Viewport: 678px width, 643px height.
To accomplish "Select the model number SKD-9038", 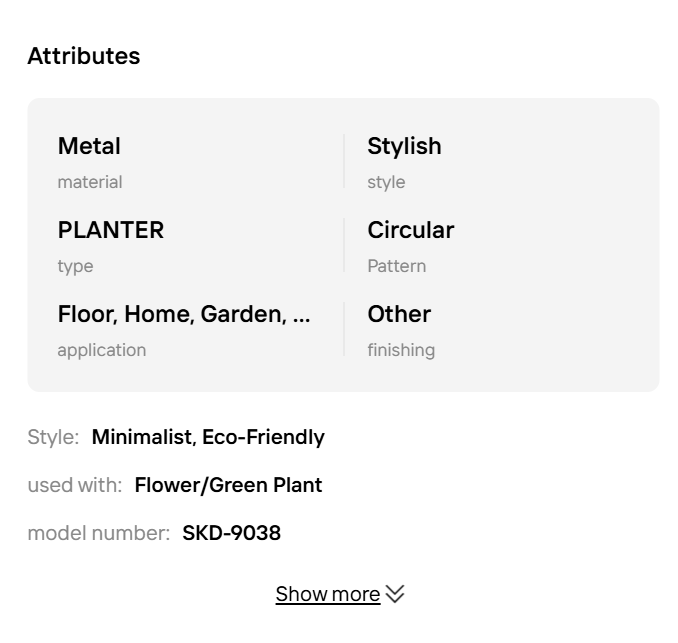I will 231,533.
